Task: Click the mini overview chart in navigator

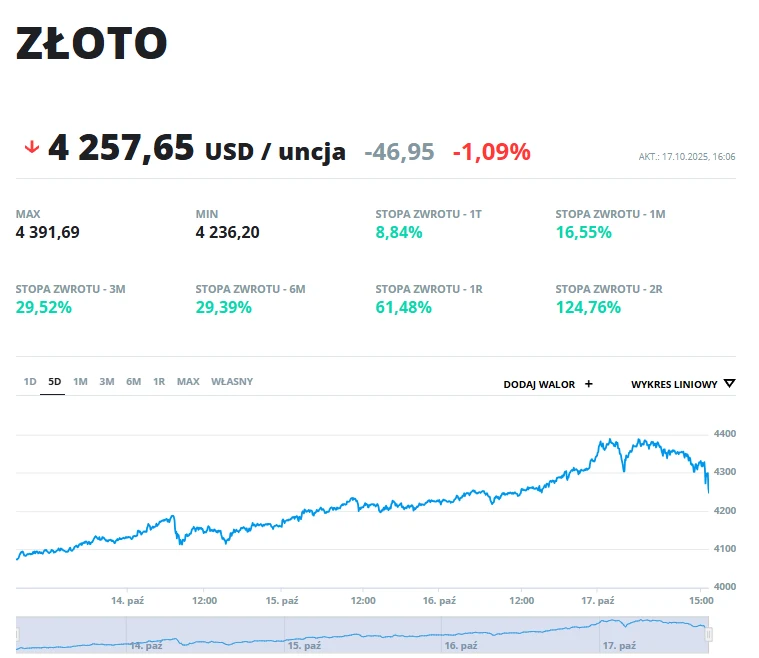Action: [360, 634]
